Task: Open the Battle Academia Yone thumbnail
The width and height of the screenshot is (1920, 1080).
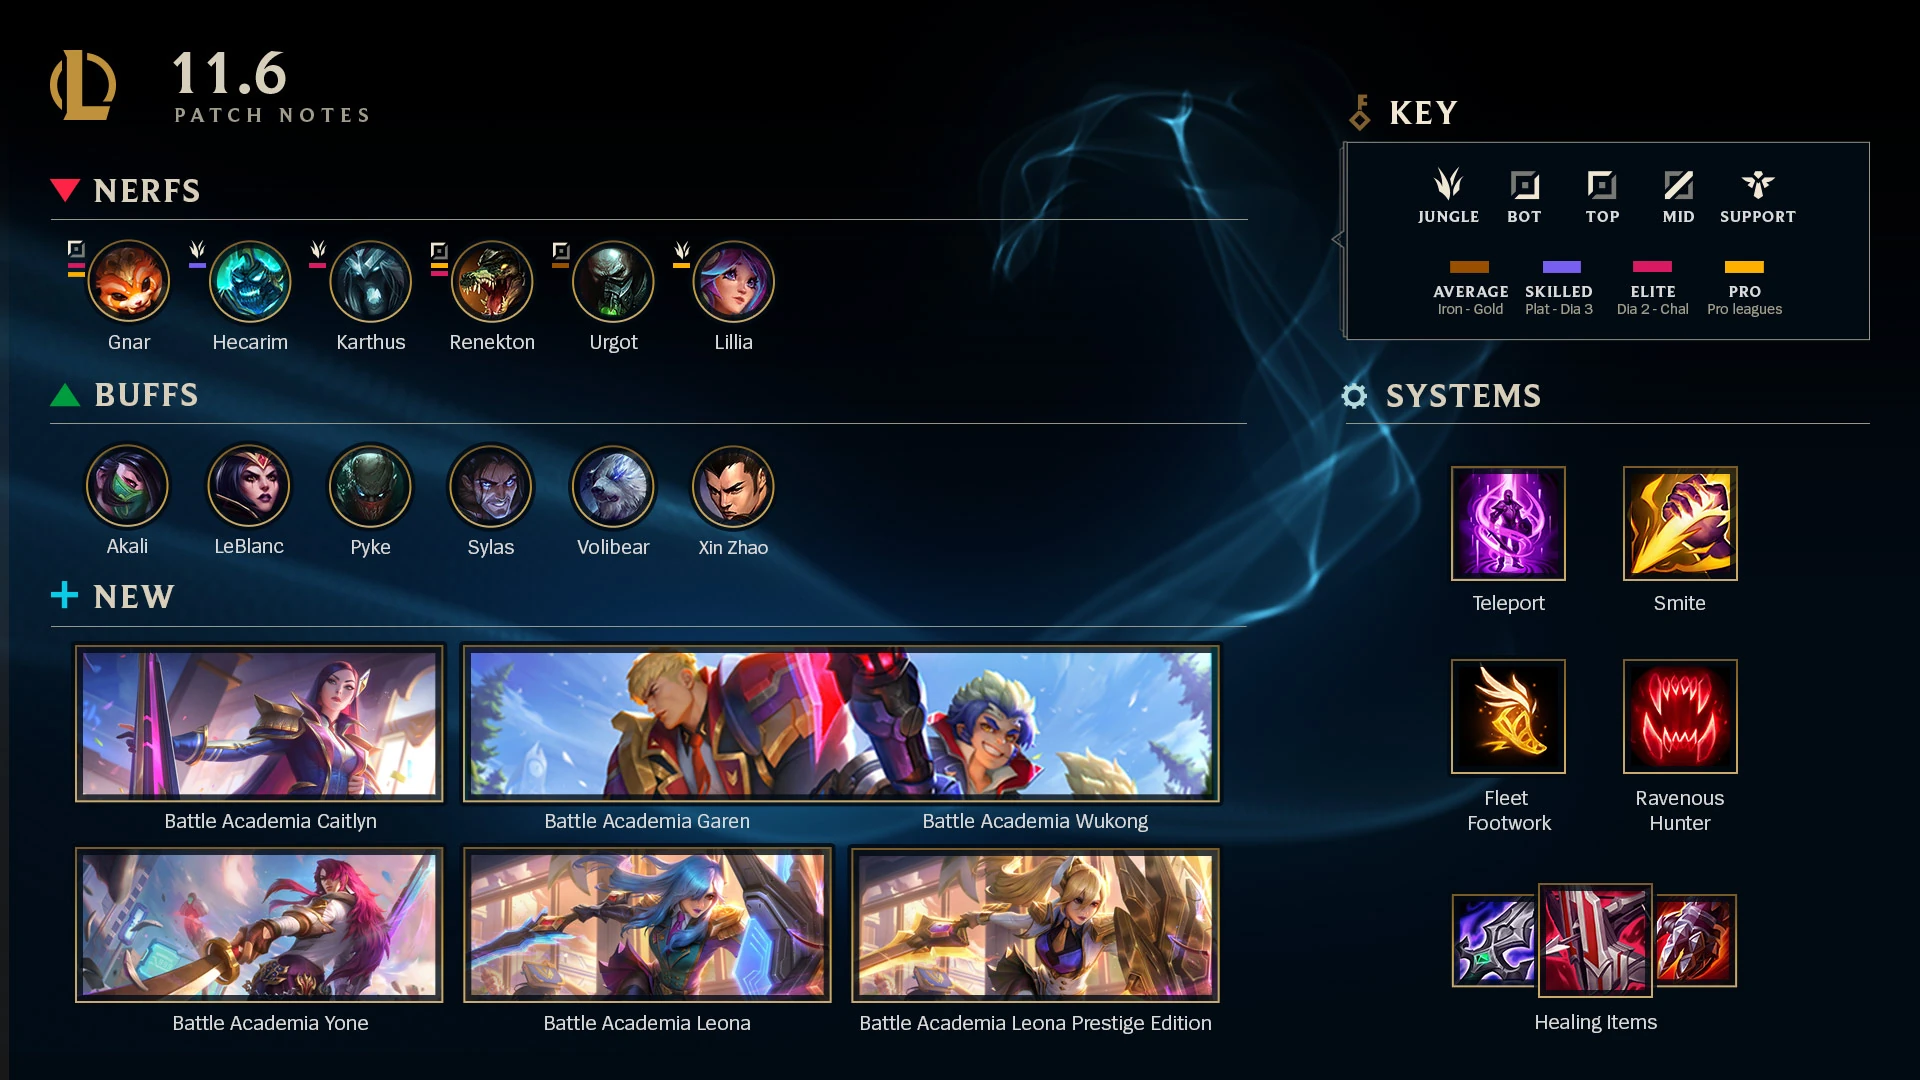Action: [259, 925]
